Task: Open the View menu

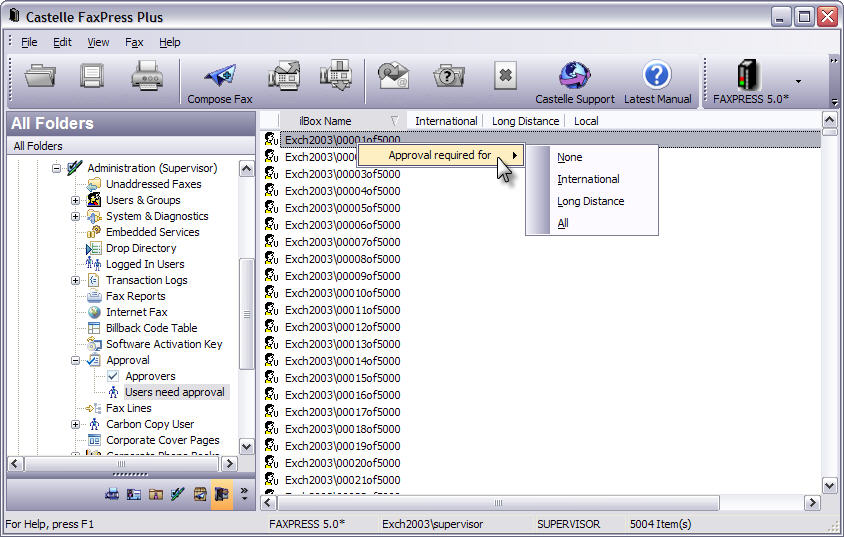Action: [98, 42]
